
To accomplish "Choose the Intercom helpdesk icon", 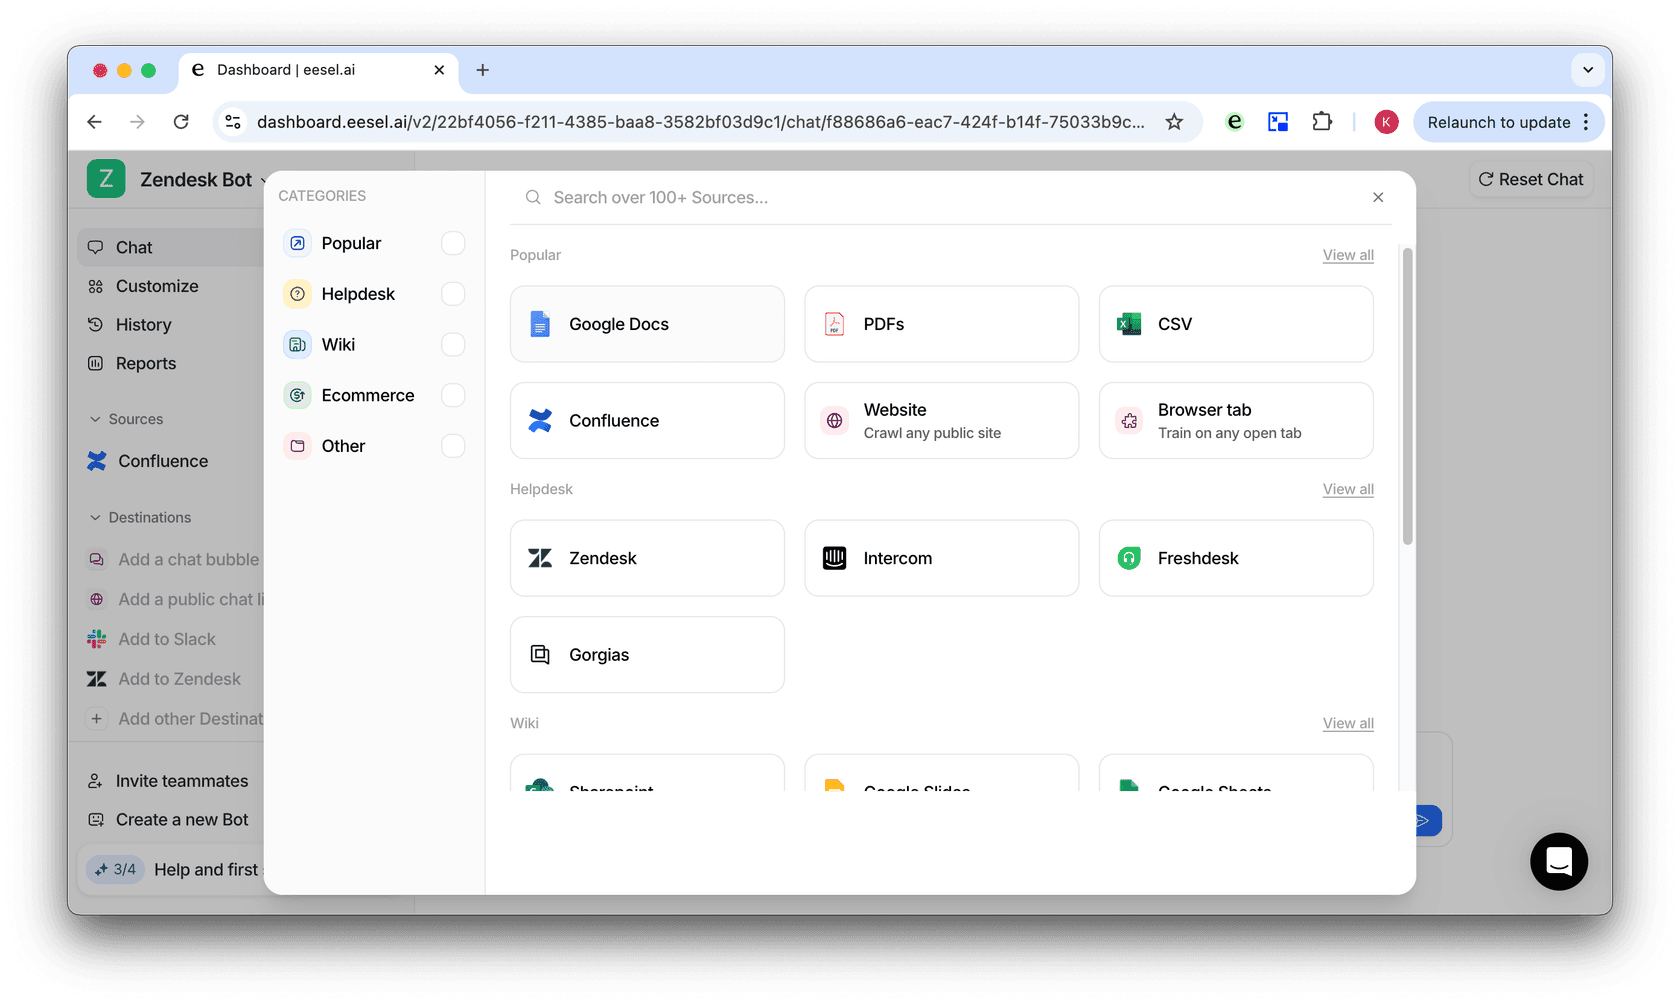I will [834, 558].
